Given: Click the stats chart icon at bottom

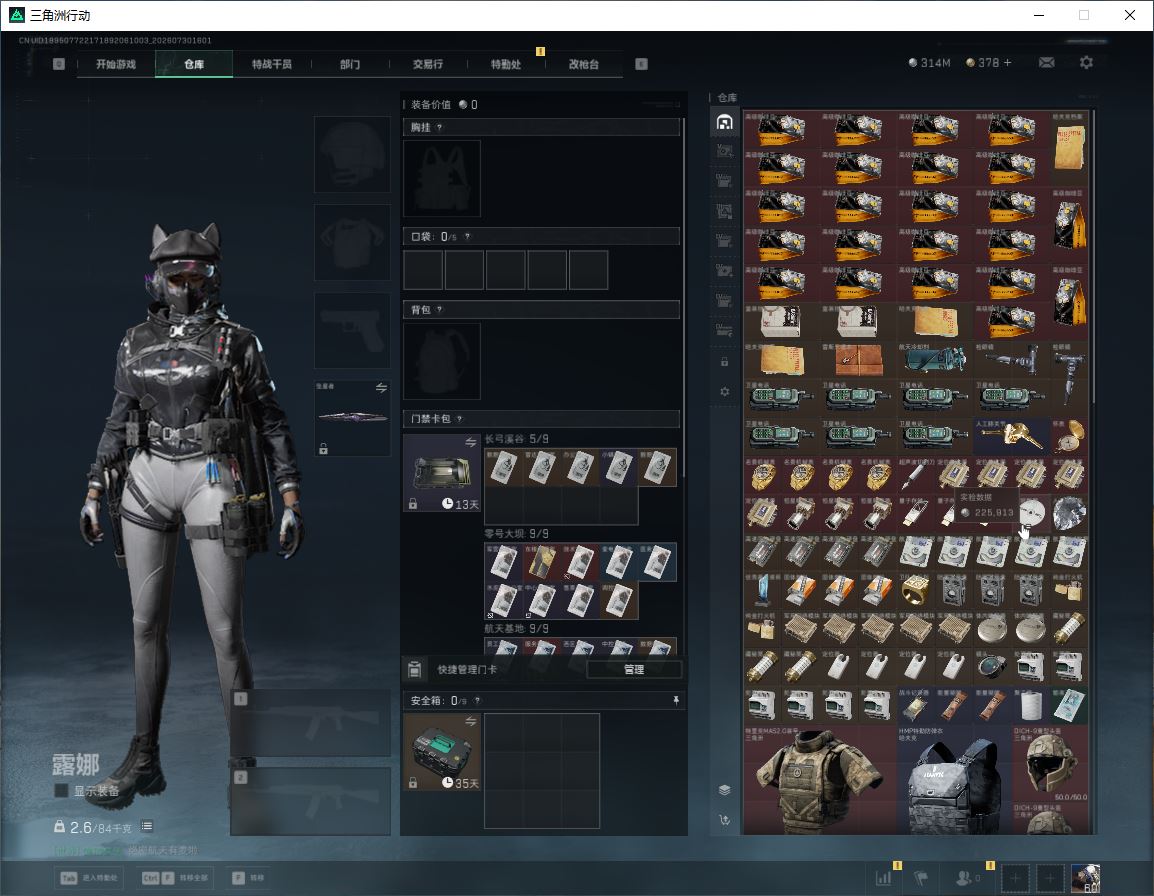Looking at the screenshot, I should [x=883, y=877].
